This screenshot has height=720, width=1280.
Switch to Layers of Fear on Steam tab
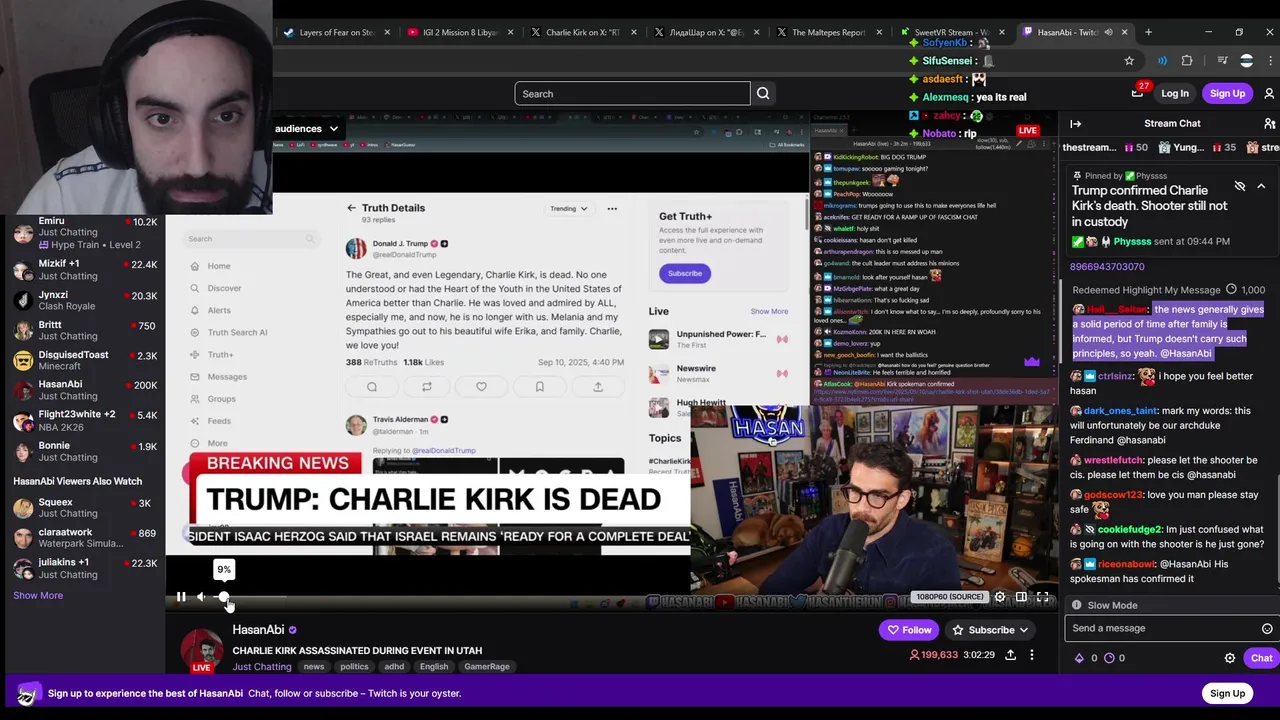[338, 32]
